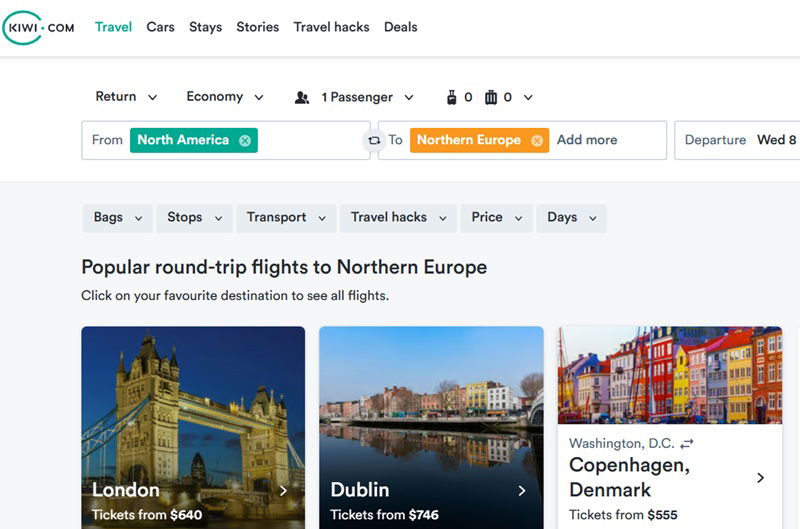800x529 pixels.
Task: Open the Economy cabin class dropdown
Action: (x=224, y=97)
